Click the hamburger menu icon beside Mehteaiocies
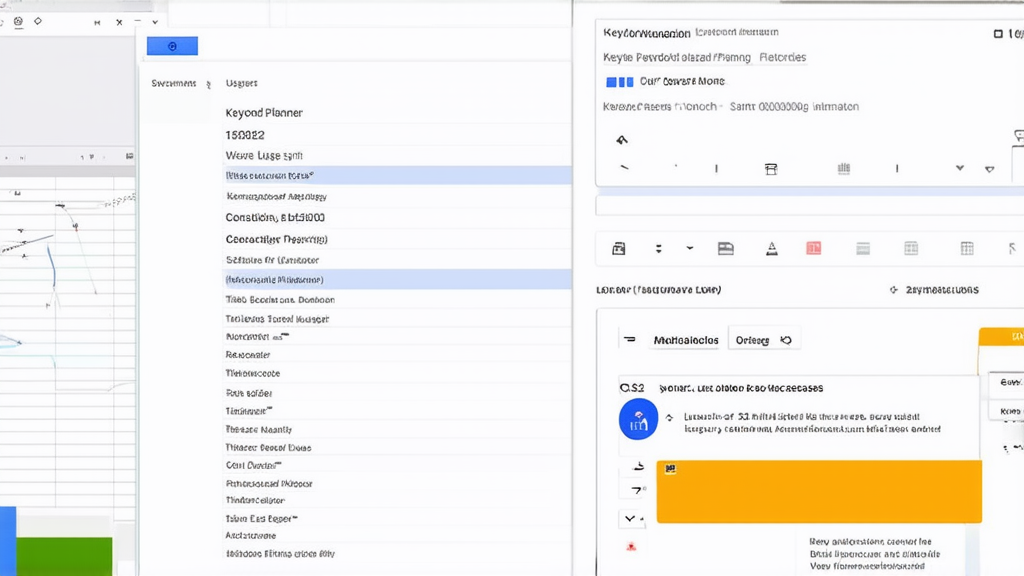 point(630,340)
